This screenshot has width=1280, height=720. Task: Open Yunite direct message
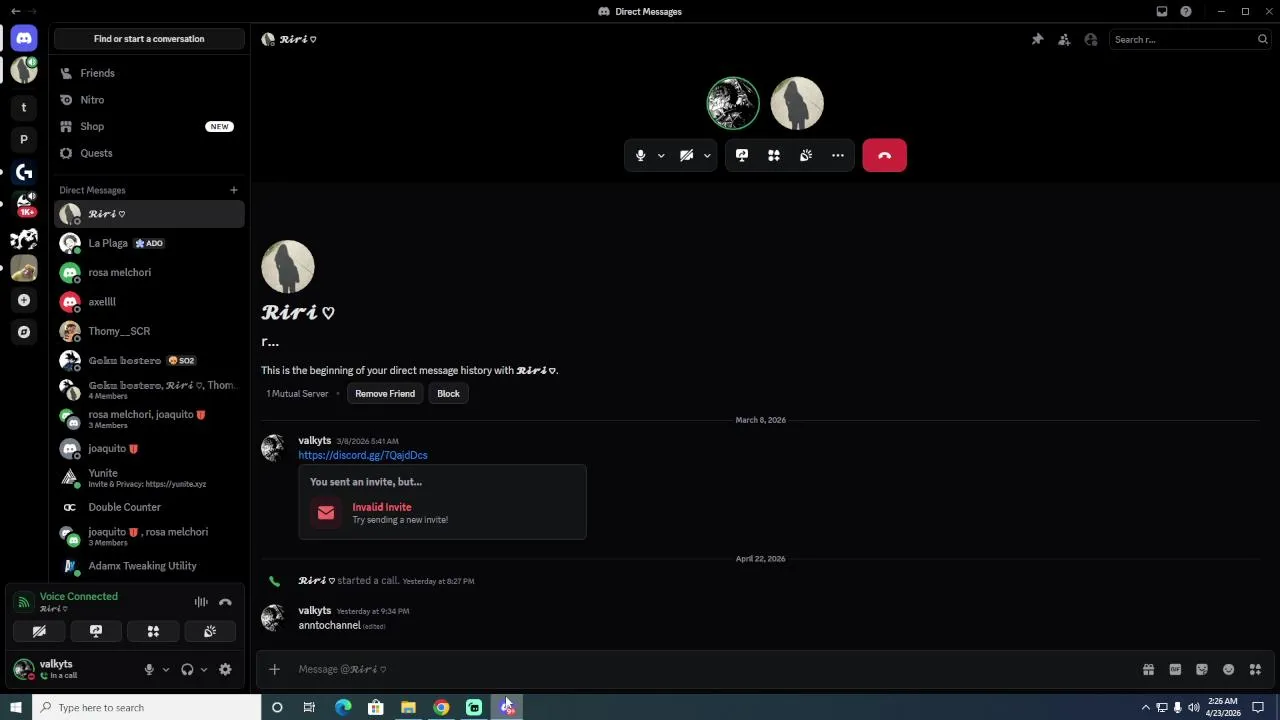click(149, 478)
